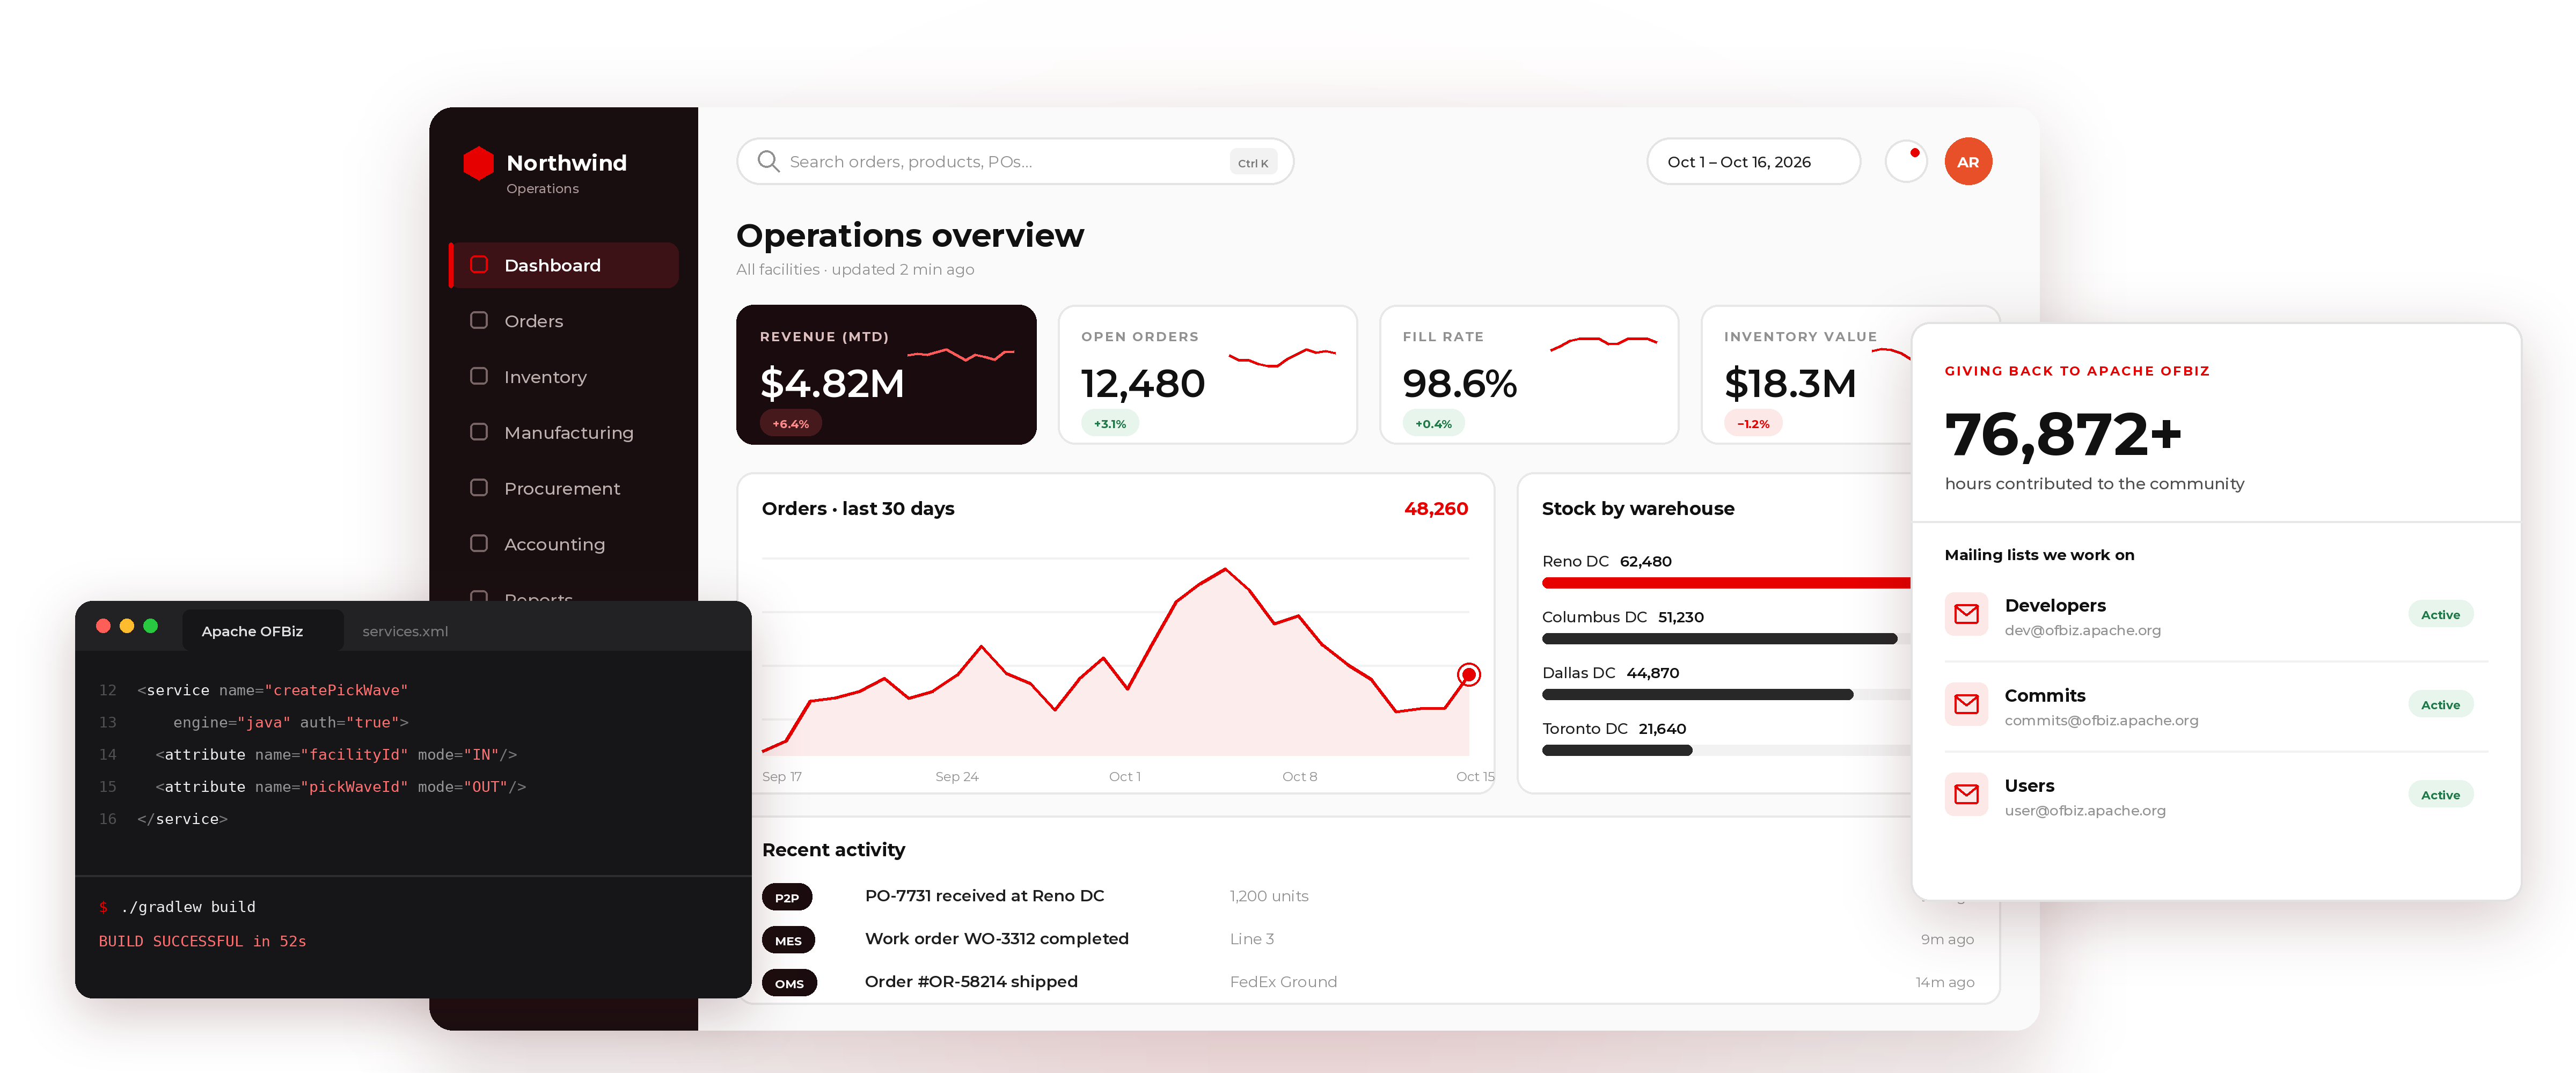The width and height of the screenshot is (2576, 1073).
Task: Click the 48,260 orders total
Action: click(1435, 508)
